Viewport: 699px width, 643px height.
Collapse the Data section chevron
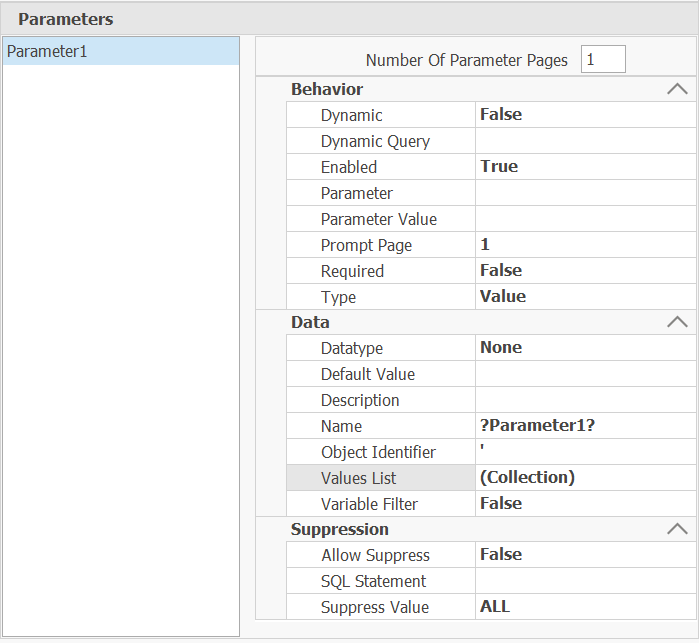point(677,322)
